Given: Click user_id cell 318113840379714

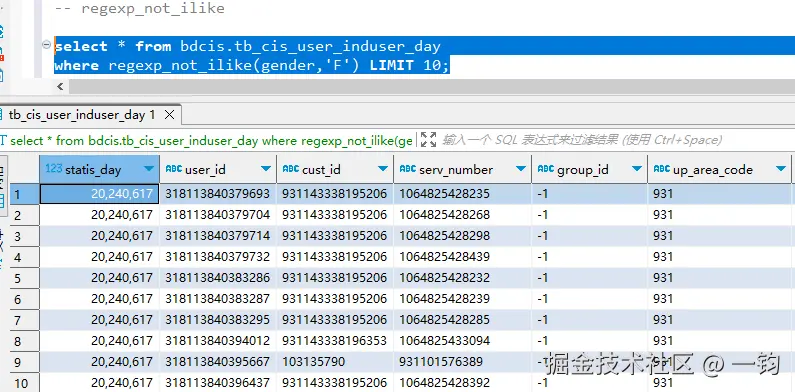Looking at the screenshot, I should point(218,236).
